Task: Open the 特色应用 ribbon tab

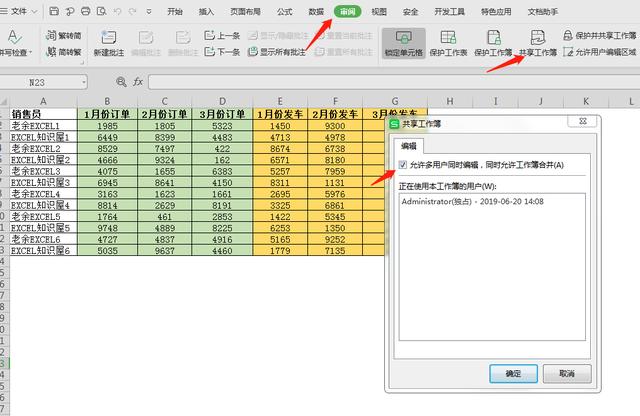Action: tap(496, 11)
